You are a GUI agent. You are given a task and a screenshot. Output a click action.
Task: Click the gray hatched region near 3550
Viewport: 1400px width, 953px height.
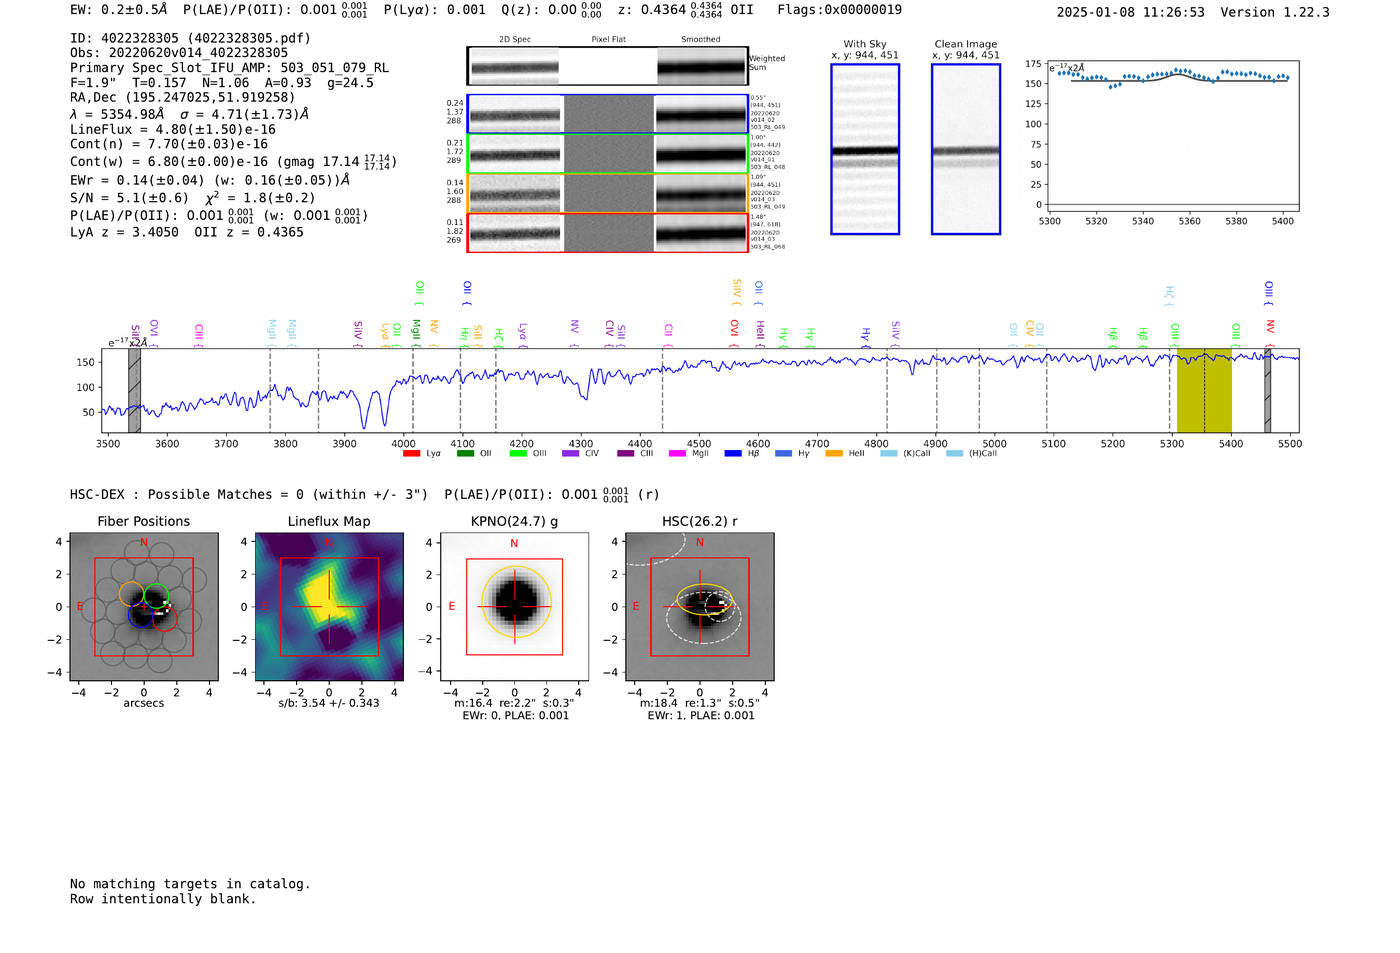click(x=134, y=391)
